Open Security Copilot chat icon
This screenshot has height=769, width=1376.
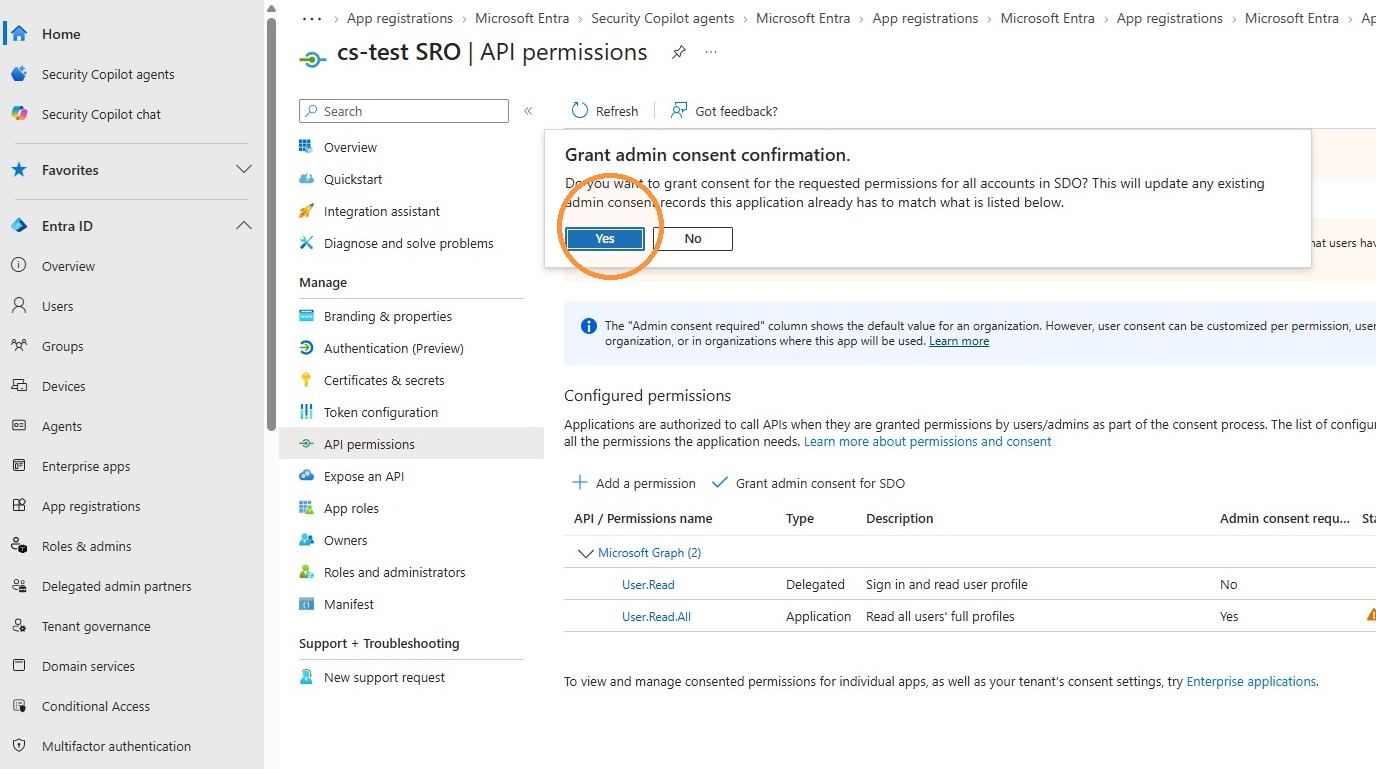pos(19,114)
